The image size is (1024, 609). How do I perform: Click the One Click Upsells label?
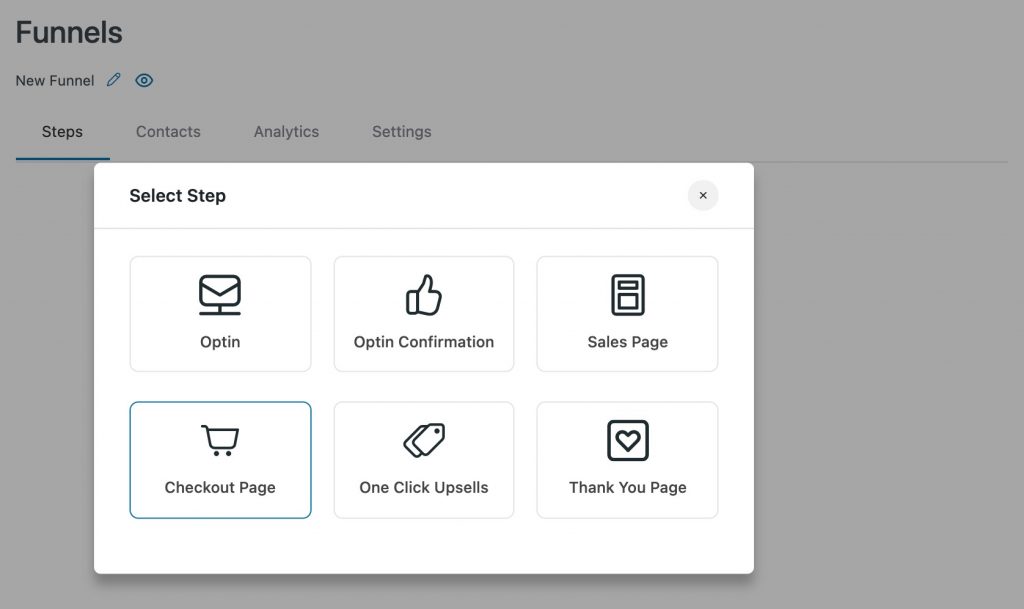[424, 488]
